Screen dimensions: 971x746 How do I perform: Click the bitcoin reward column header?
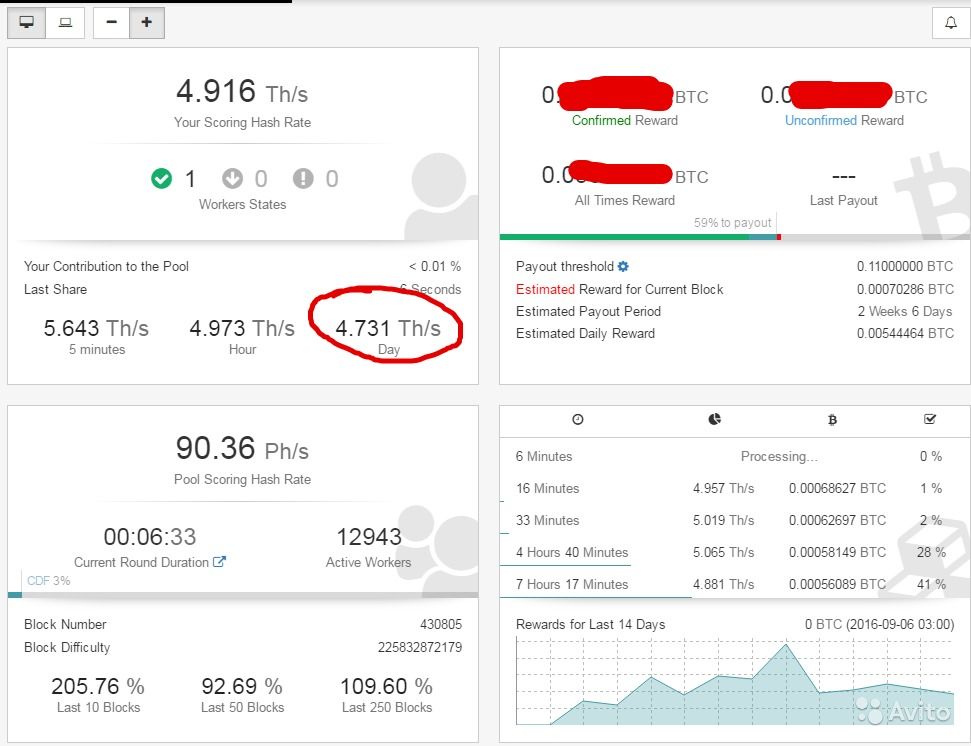point(832,420)
